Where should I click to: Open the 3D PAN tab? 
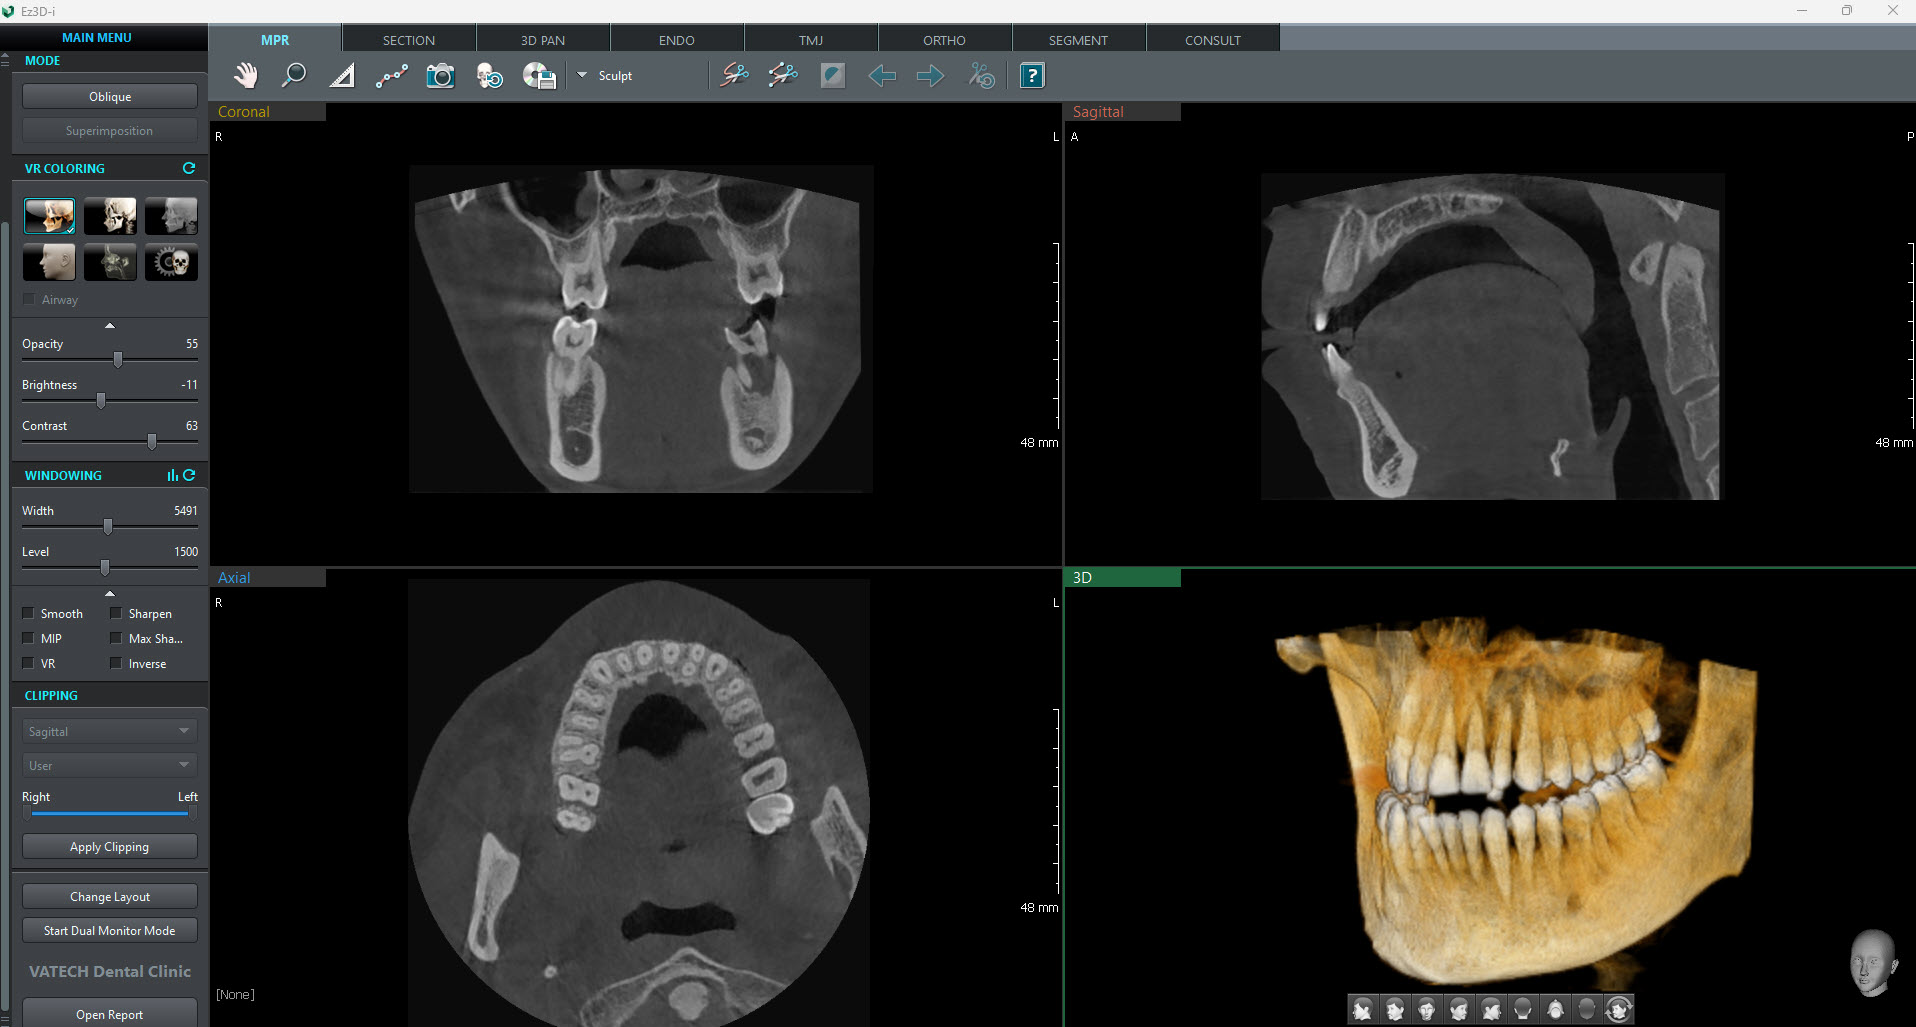(x=542, y=40)
